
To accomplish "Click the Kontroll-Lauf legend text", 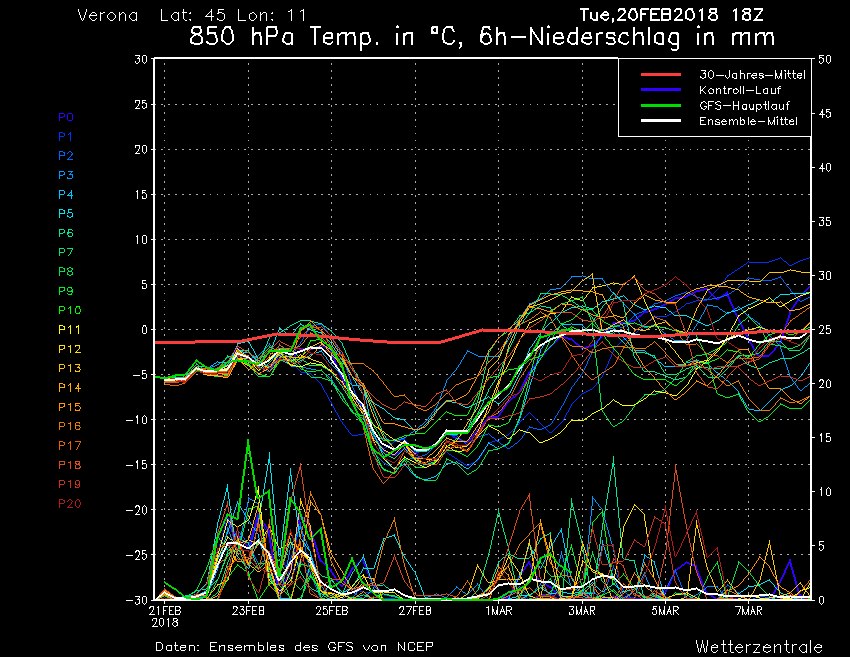I will [x=741, y=90].
